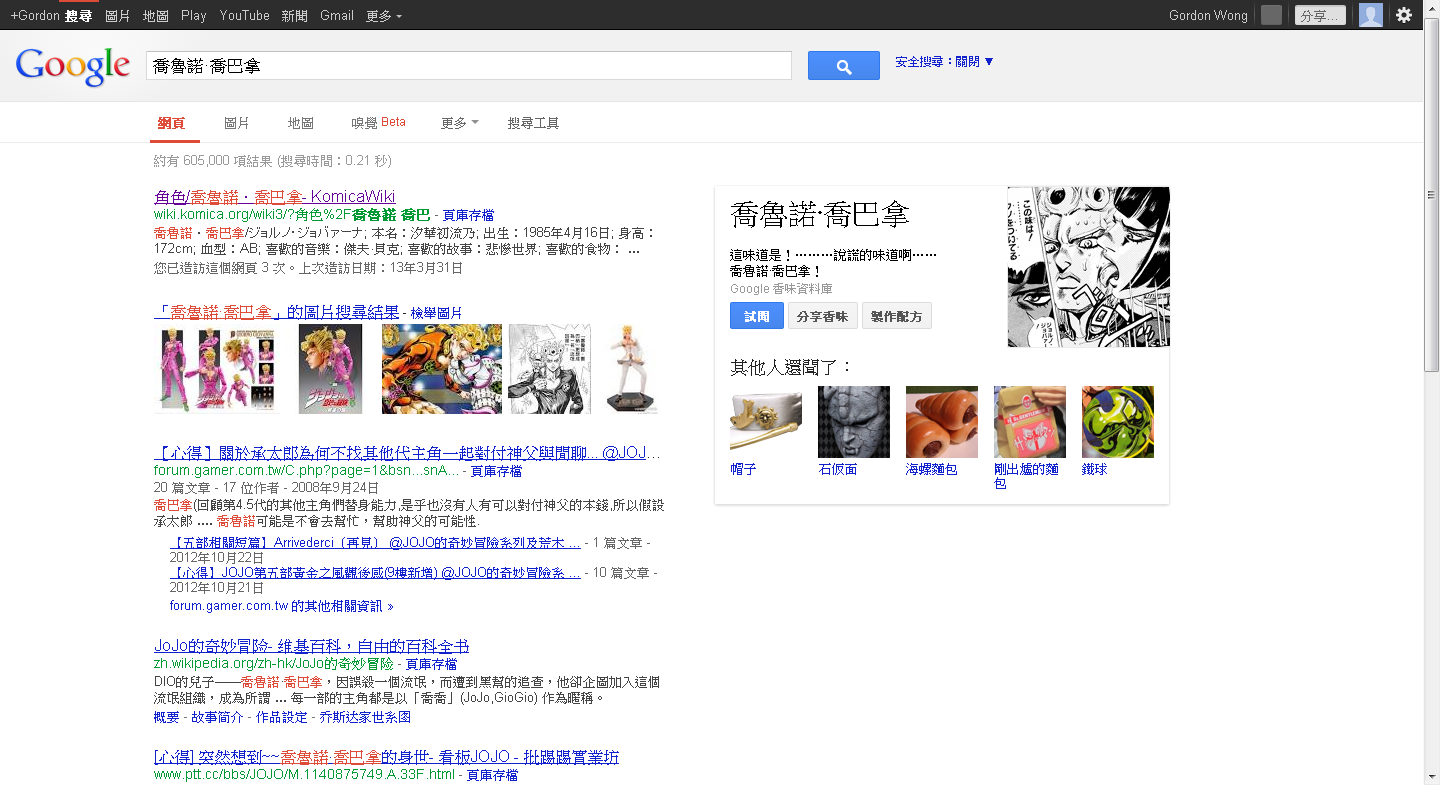Click the 帽子 text label
Screen dimensions: 1440x785
click(x=743, y=469)
